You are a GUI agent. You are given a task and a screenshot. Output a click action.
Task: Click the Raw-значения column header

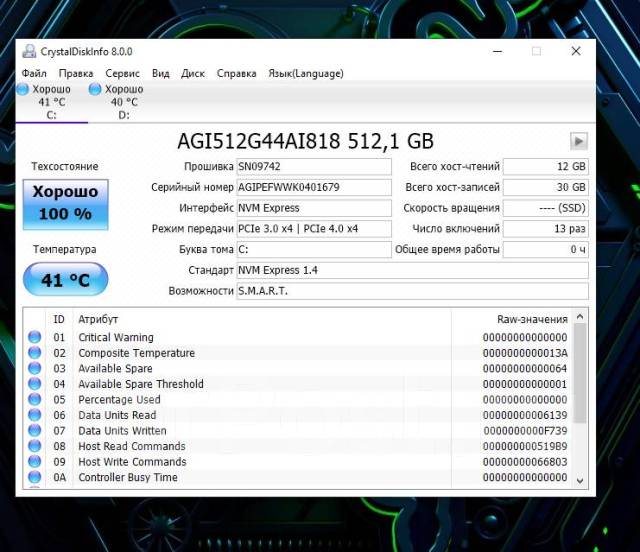[x=512, y=319]
